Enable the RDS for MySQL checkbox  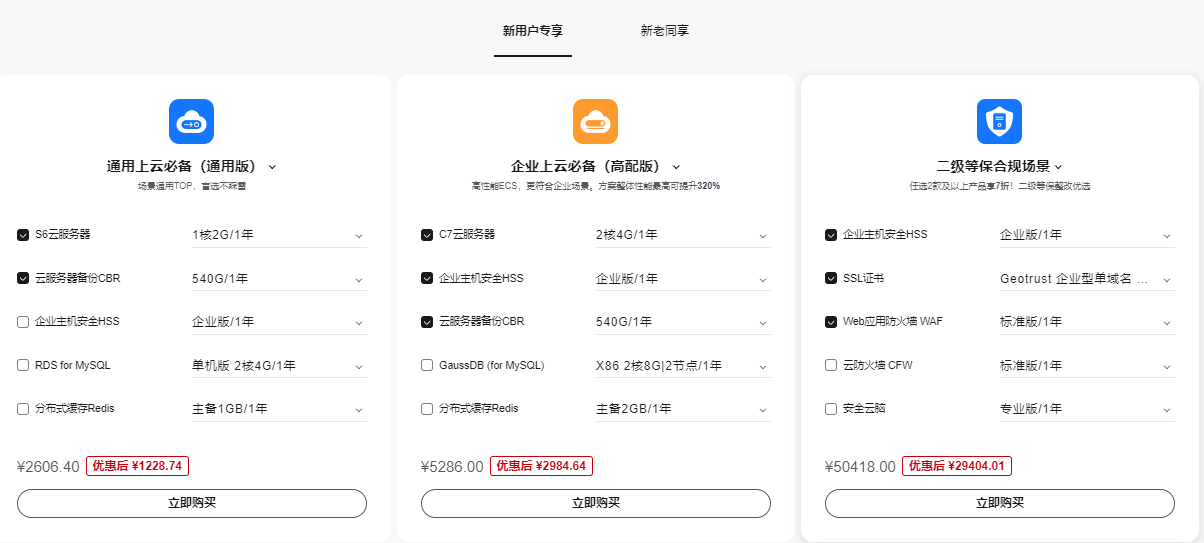pos(23,365)
